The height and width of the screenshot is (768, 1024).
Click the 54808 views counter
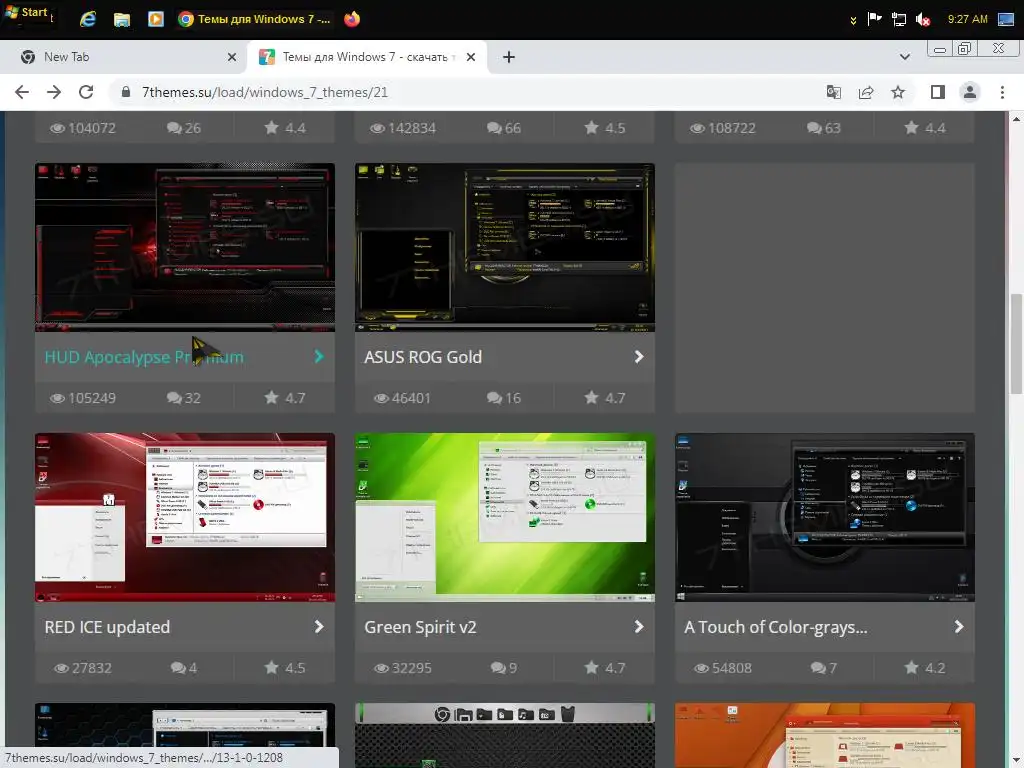point(723,668)
